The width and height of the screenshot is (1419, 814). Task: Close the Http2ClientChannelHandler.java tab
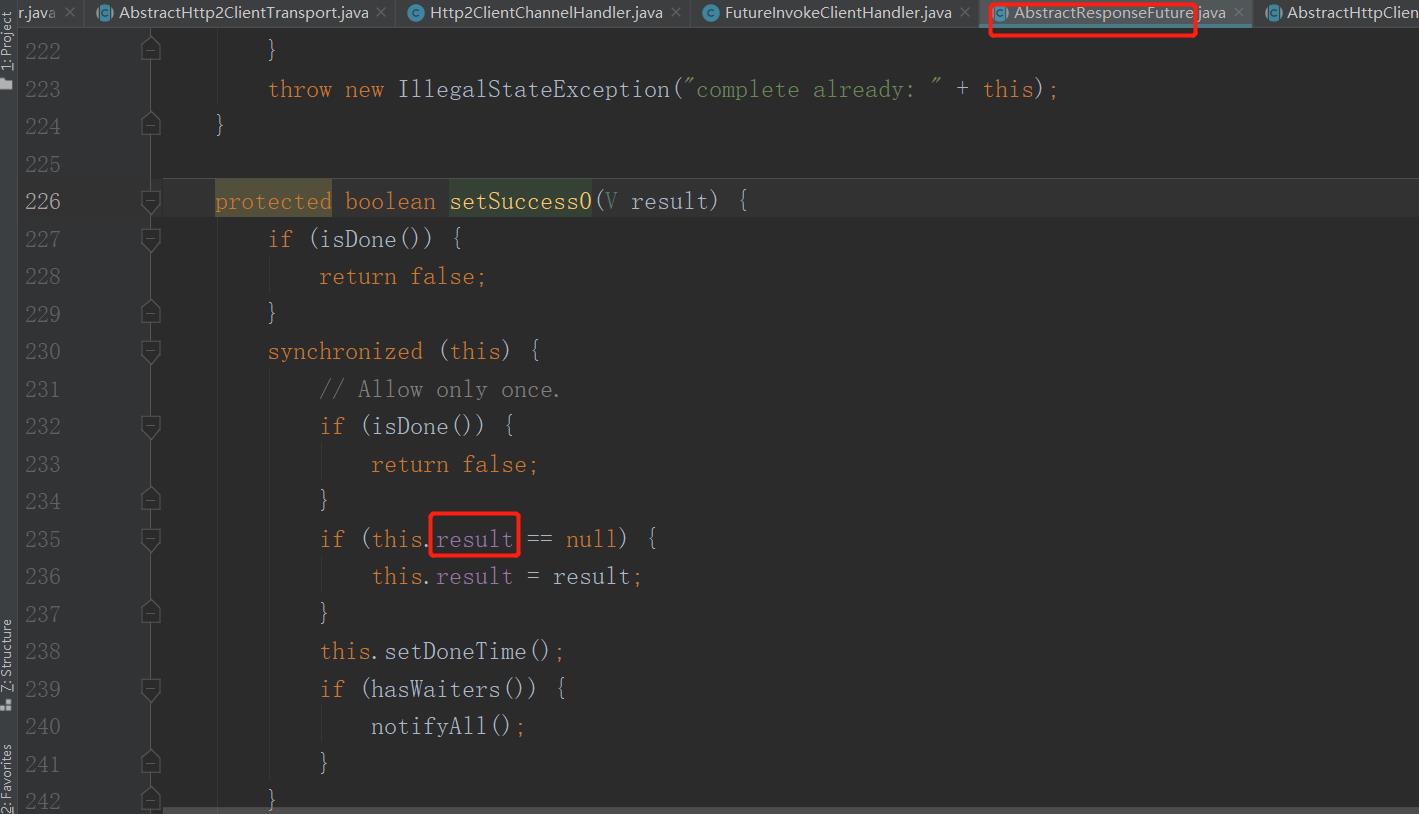tap(676, 13)
